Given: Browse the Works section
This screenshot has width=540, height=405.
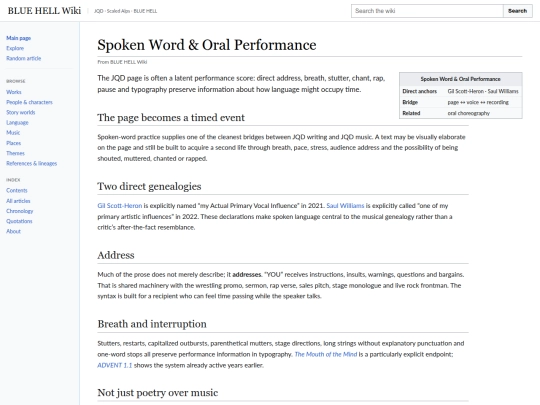Looking at the screenshot, I should 14,92.
